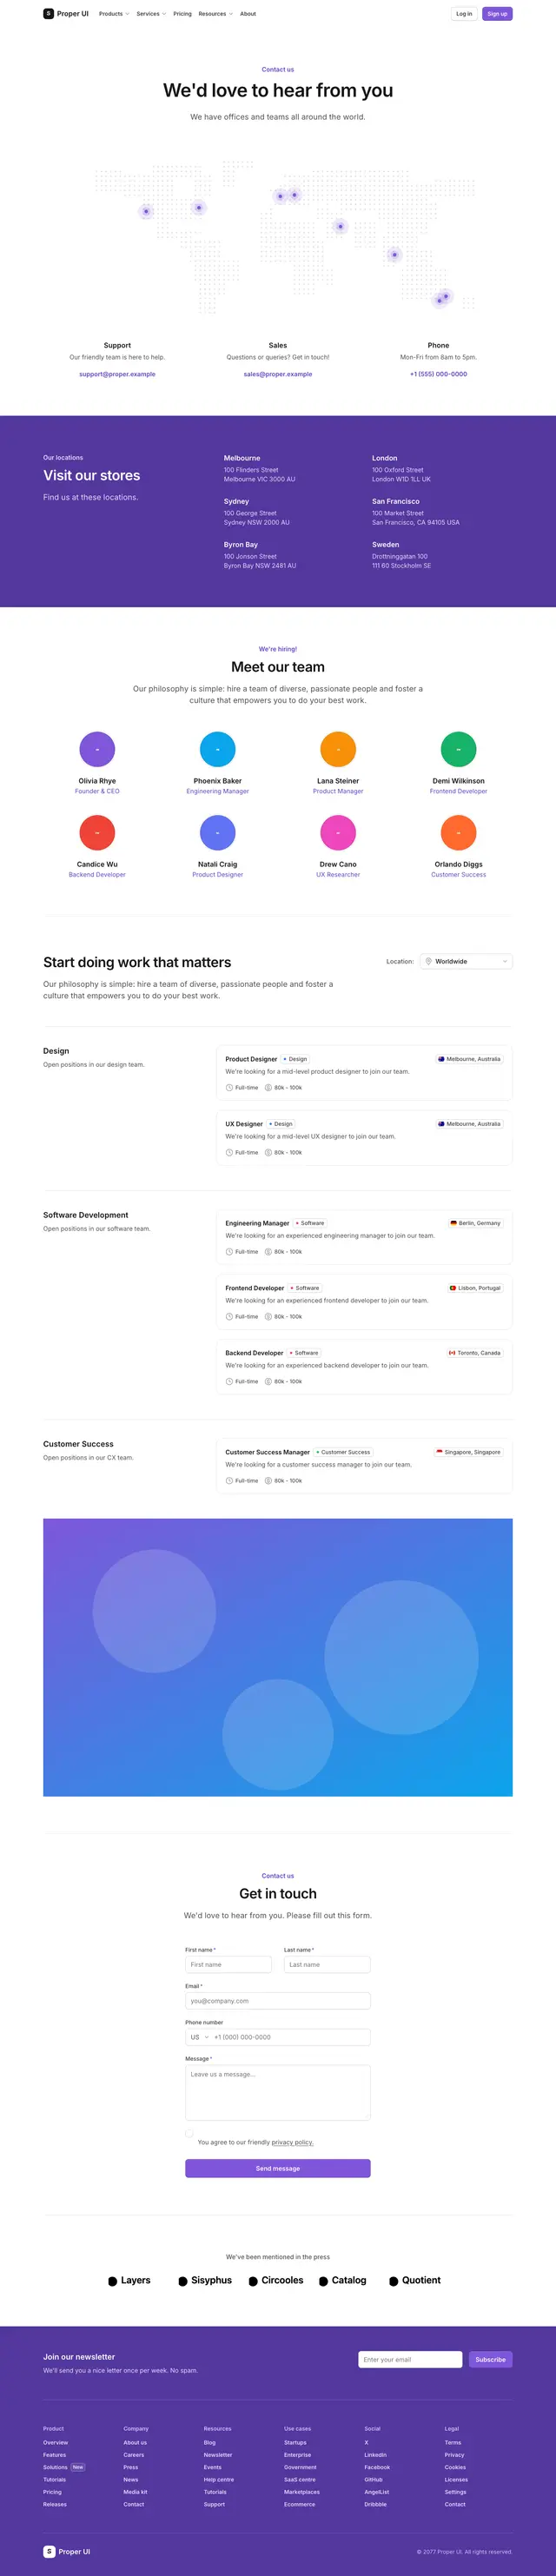Image resolution: width=556 pixels, height=2576 pixels.
Task: Open the Product Designer job card
Action: [364, 1072]
